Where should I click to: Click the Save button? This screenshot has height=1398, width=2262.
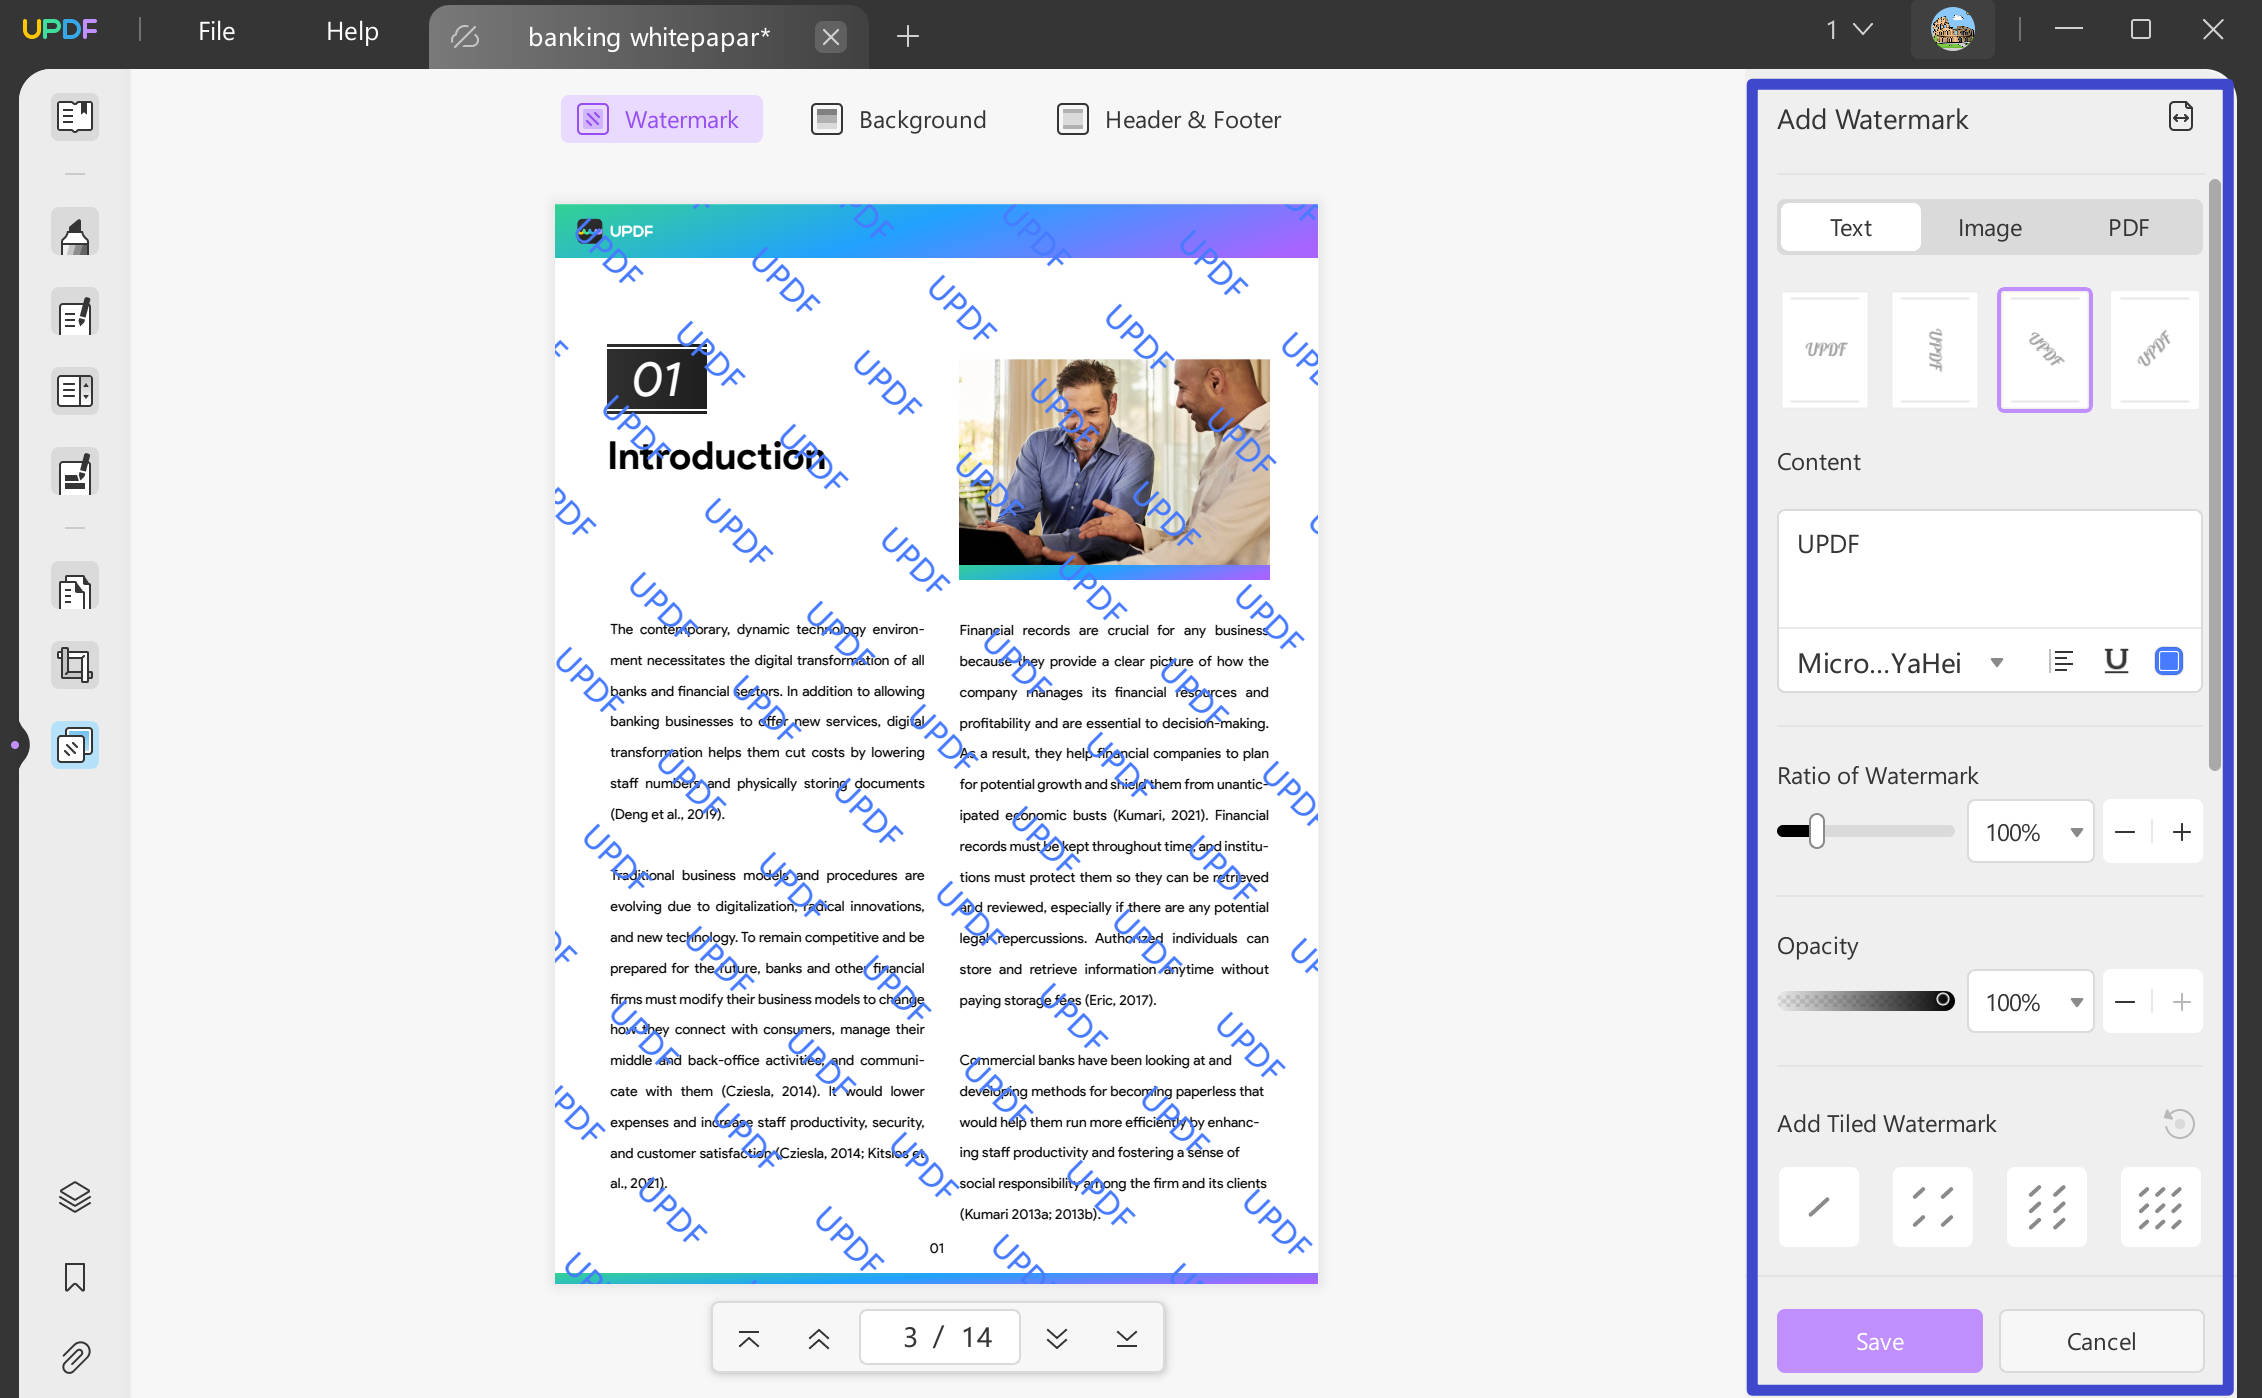[1879, 1341]
